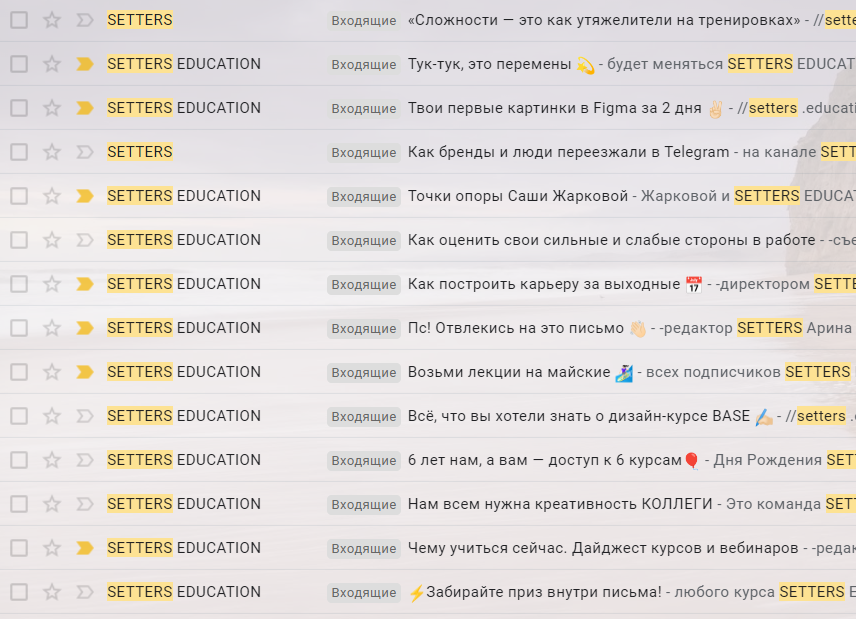
Task: Toggle importance marker on 'Тук-тук, это перемены'
Action: point(85,64)
